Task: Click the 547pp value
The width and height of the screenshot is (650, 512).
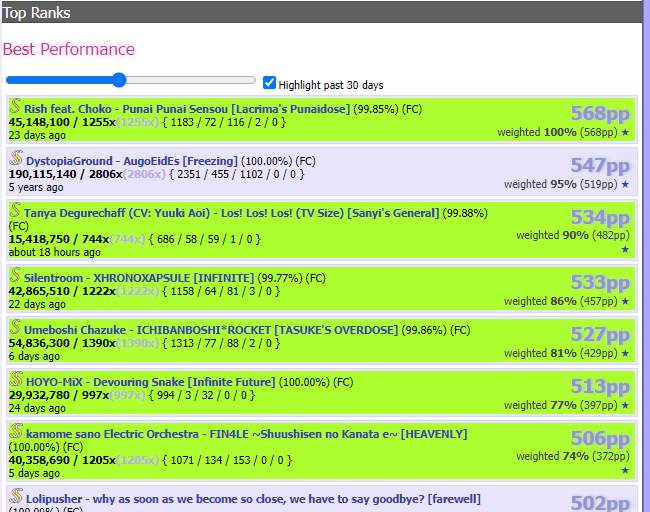Action: [600, 165]
